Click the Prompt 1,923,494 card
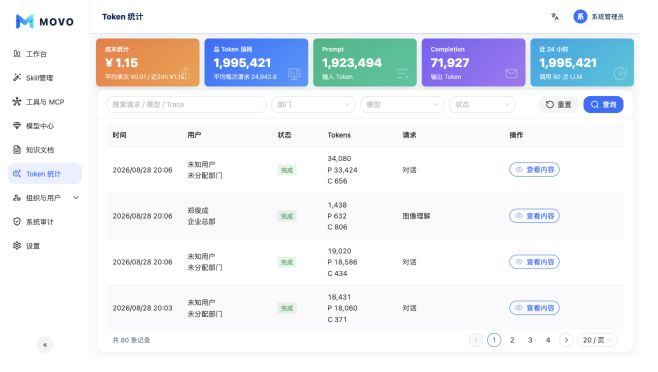Viewport: 658px width, 372px height. 365,63
